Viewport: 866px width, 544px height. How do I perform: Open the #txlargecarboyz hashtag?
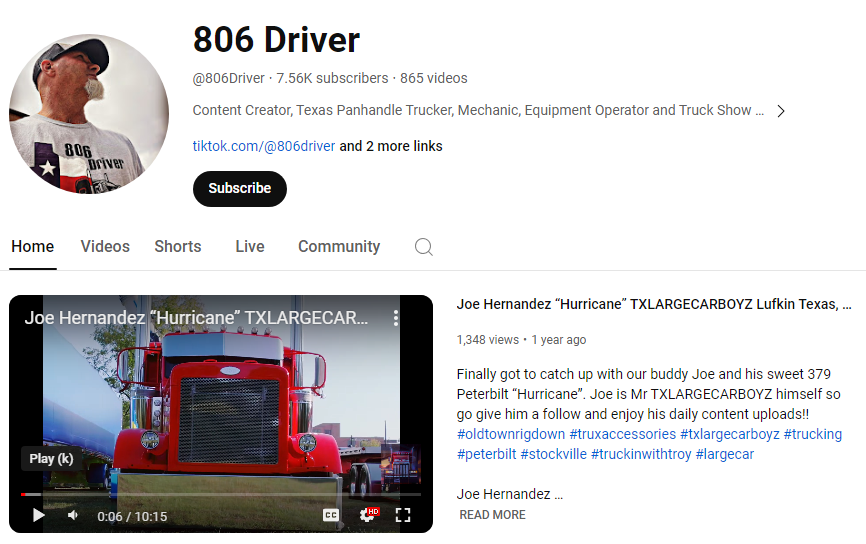point(730,434)
